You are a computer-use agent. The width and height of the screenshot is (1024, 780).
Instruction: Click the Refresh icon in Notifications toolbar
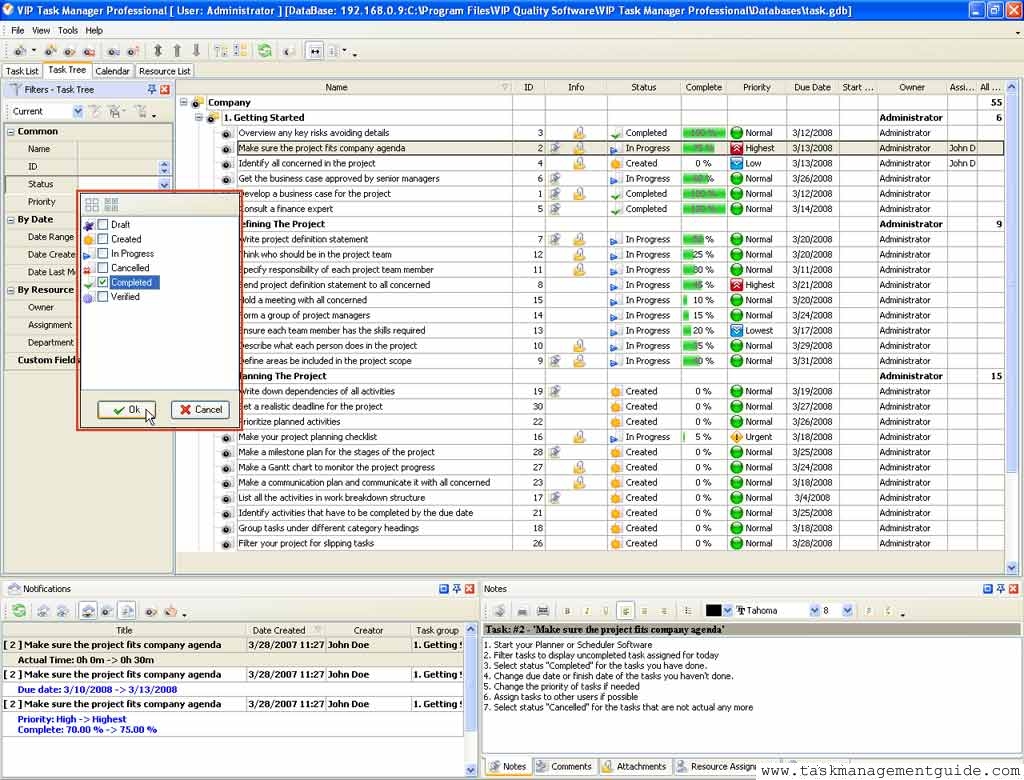point(19,611)
